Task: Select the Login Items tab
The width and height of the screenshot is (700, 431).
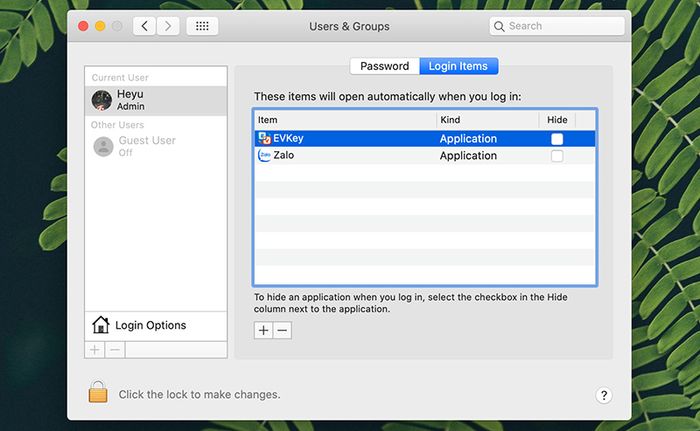Action: (x=458, y=66)
